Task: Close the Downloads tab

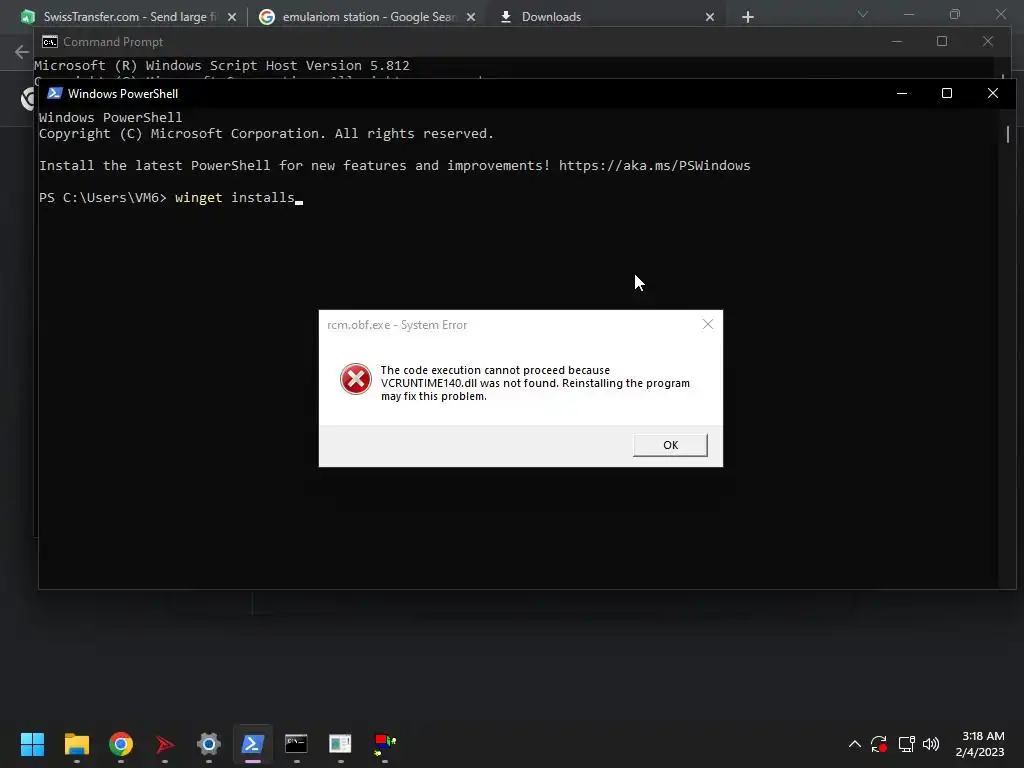Action: (710, 17)
